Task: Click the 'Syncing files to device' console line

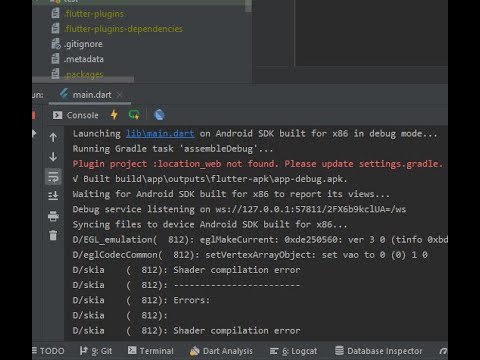Action: tap(210, 224)
